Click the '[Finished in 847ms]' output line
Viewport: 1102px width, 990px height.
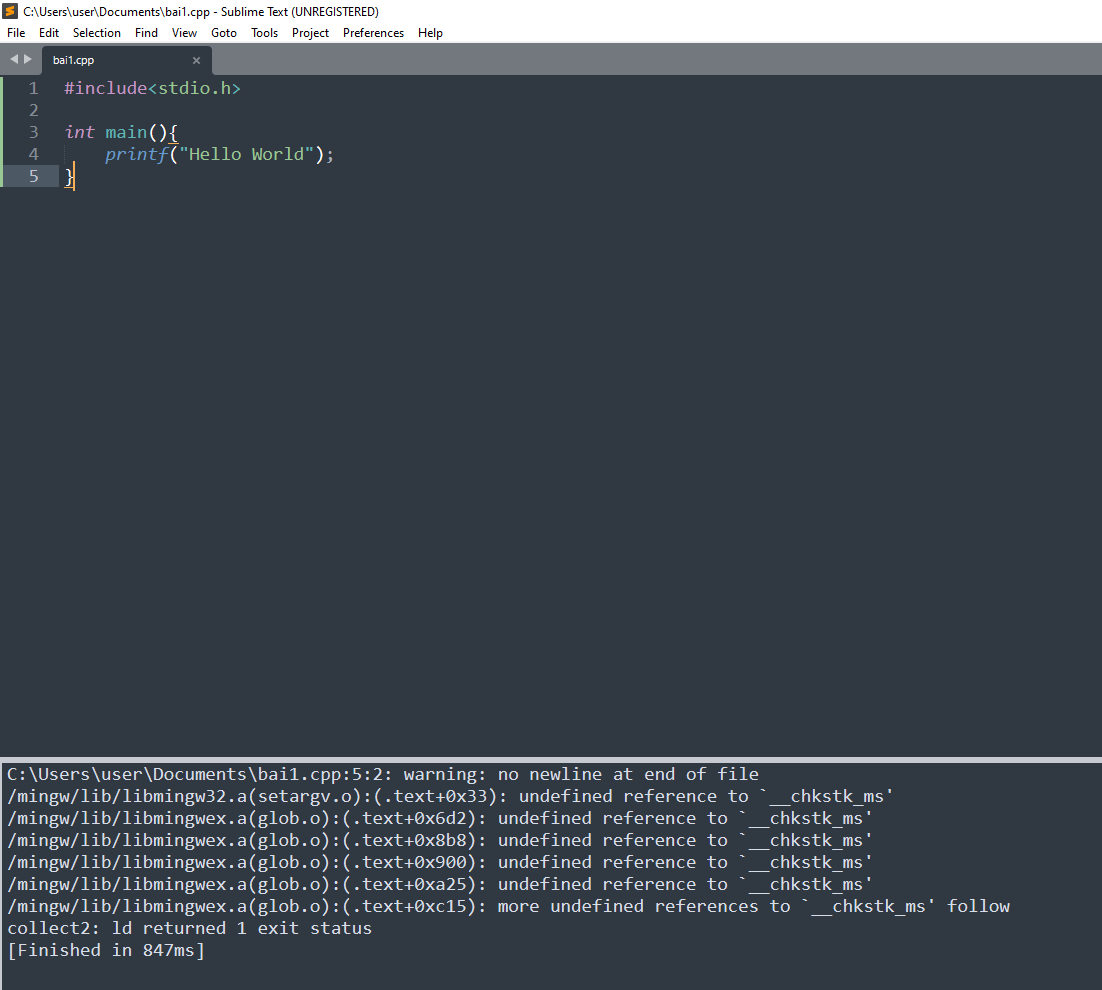[x=106, y=951]
